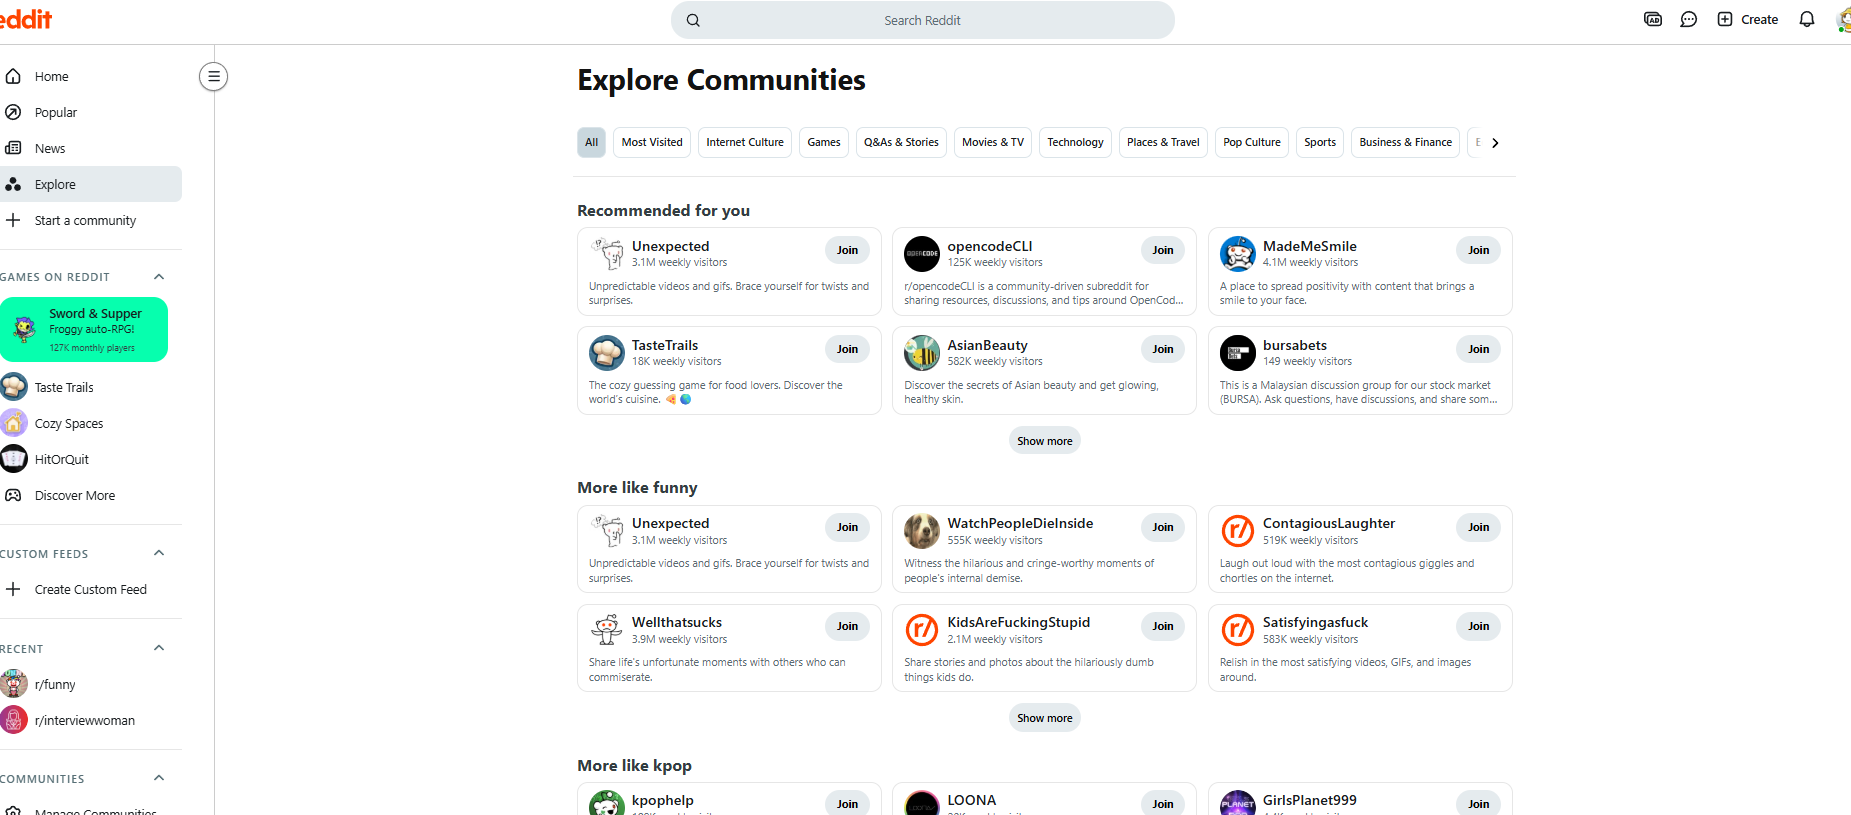Click the ContagiousLaughter community avatar
The height and width of the screenshot is (815, 1851).
[x=1238, y=531]
